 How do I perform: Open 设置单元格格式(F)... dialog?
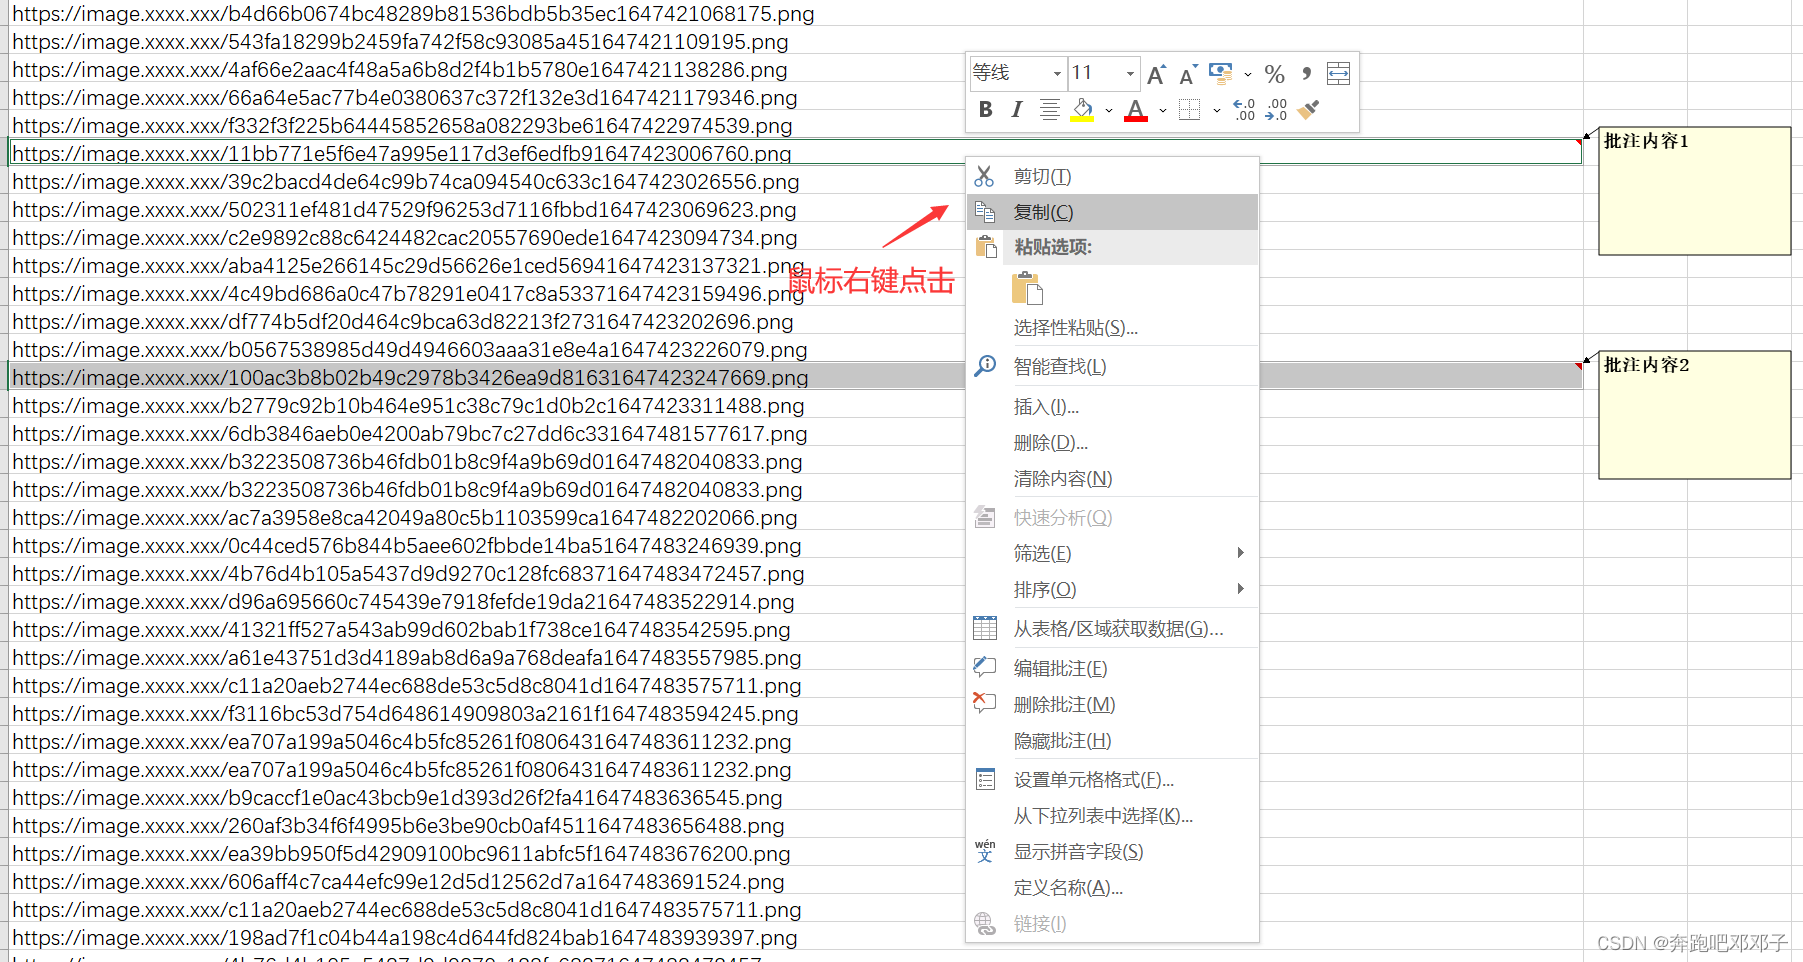[1112, 780]
